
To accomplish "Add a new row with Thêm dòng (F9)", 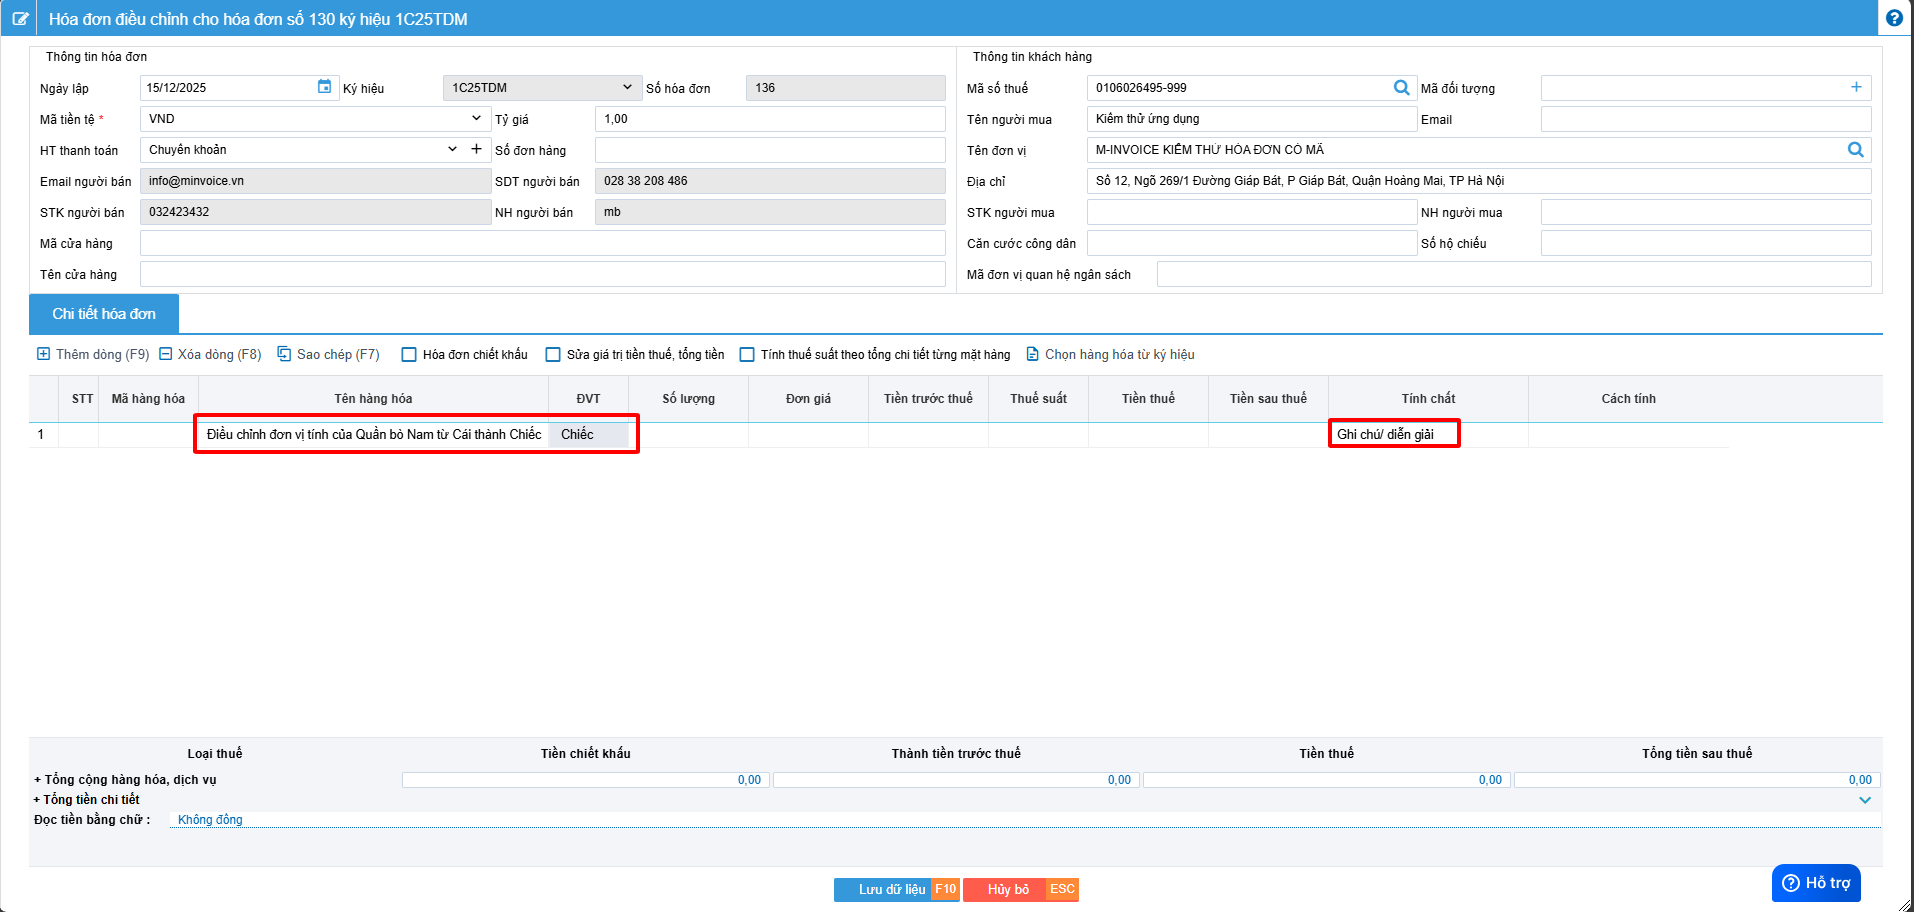I will click(x=93, y=354).
